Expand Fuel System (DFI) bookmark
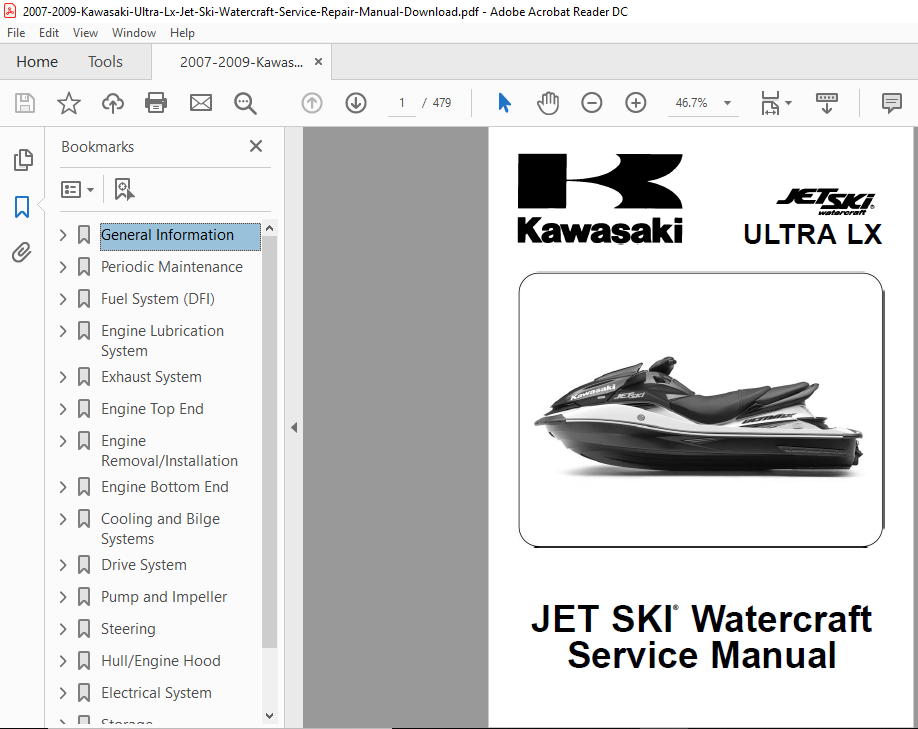Screen dimensions: 918x729 coord(63,299)
